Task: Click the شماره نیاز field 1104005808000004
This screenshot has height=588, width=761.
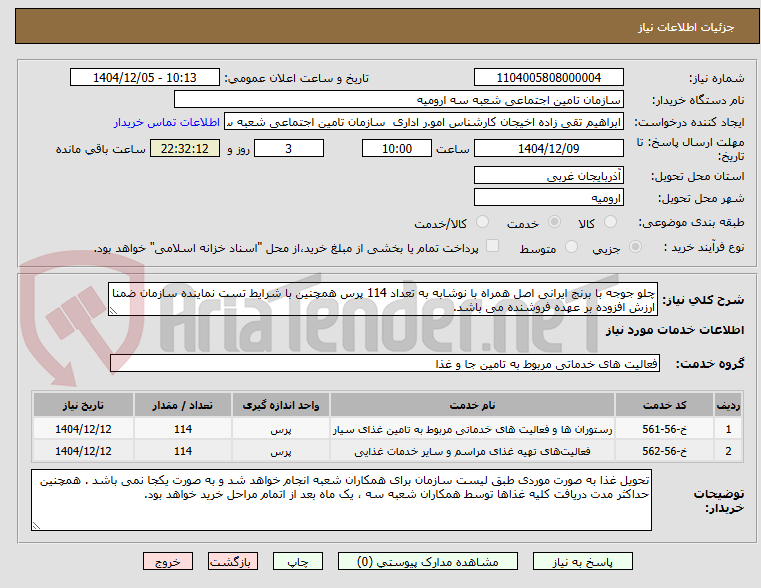Action: coord(548,78)
